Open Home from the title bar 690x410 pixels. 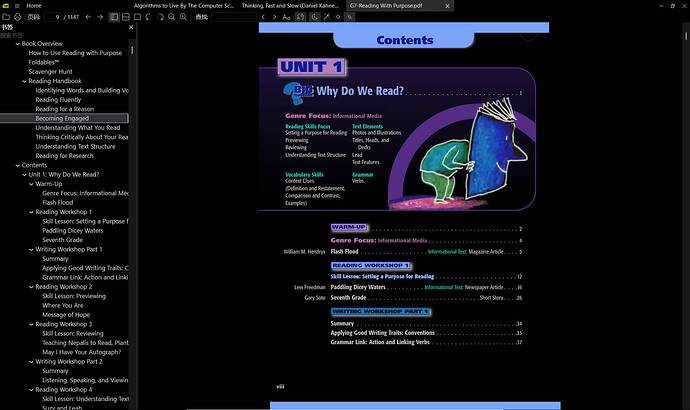pyautogui.click(x=34, y=6)
